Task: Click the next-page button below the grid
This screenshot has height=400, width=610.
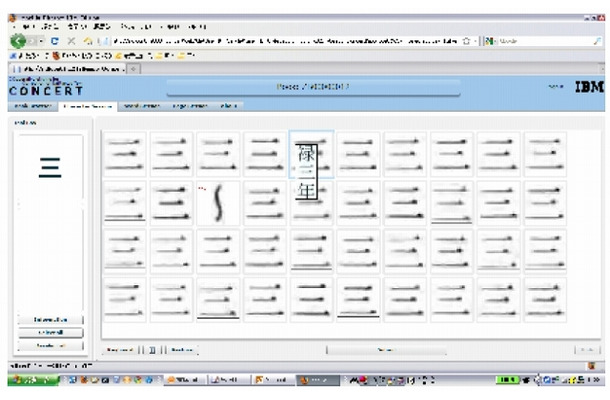Action: point(182,350)
